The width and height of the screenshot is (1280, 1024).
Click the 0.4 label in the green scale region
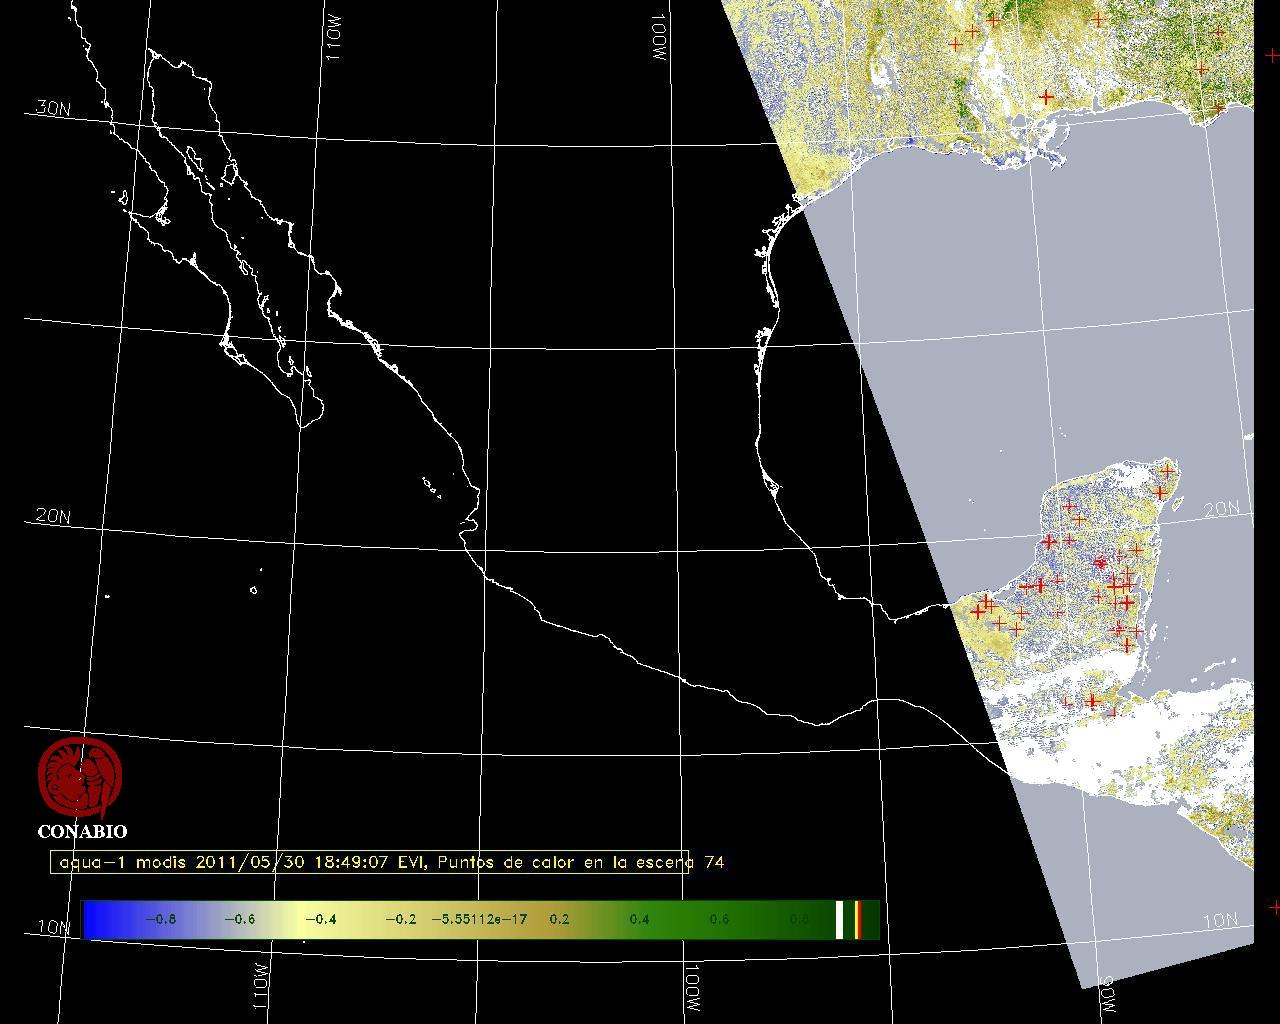[x=639, y=919]
